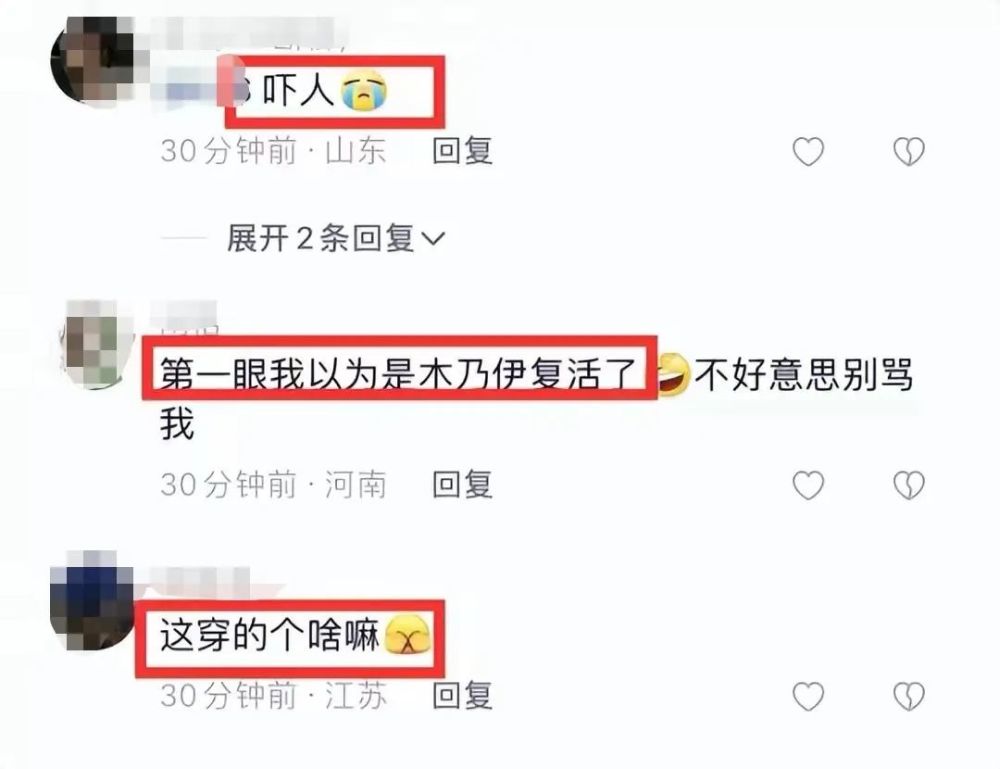Dislike the 江苏 comment with broken heart

pos(909,696)
